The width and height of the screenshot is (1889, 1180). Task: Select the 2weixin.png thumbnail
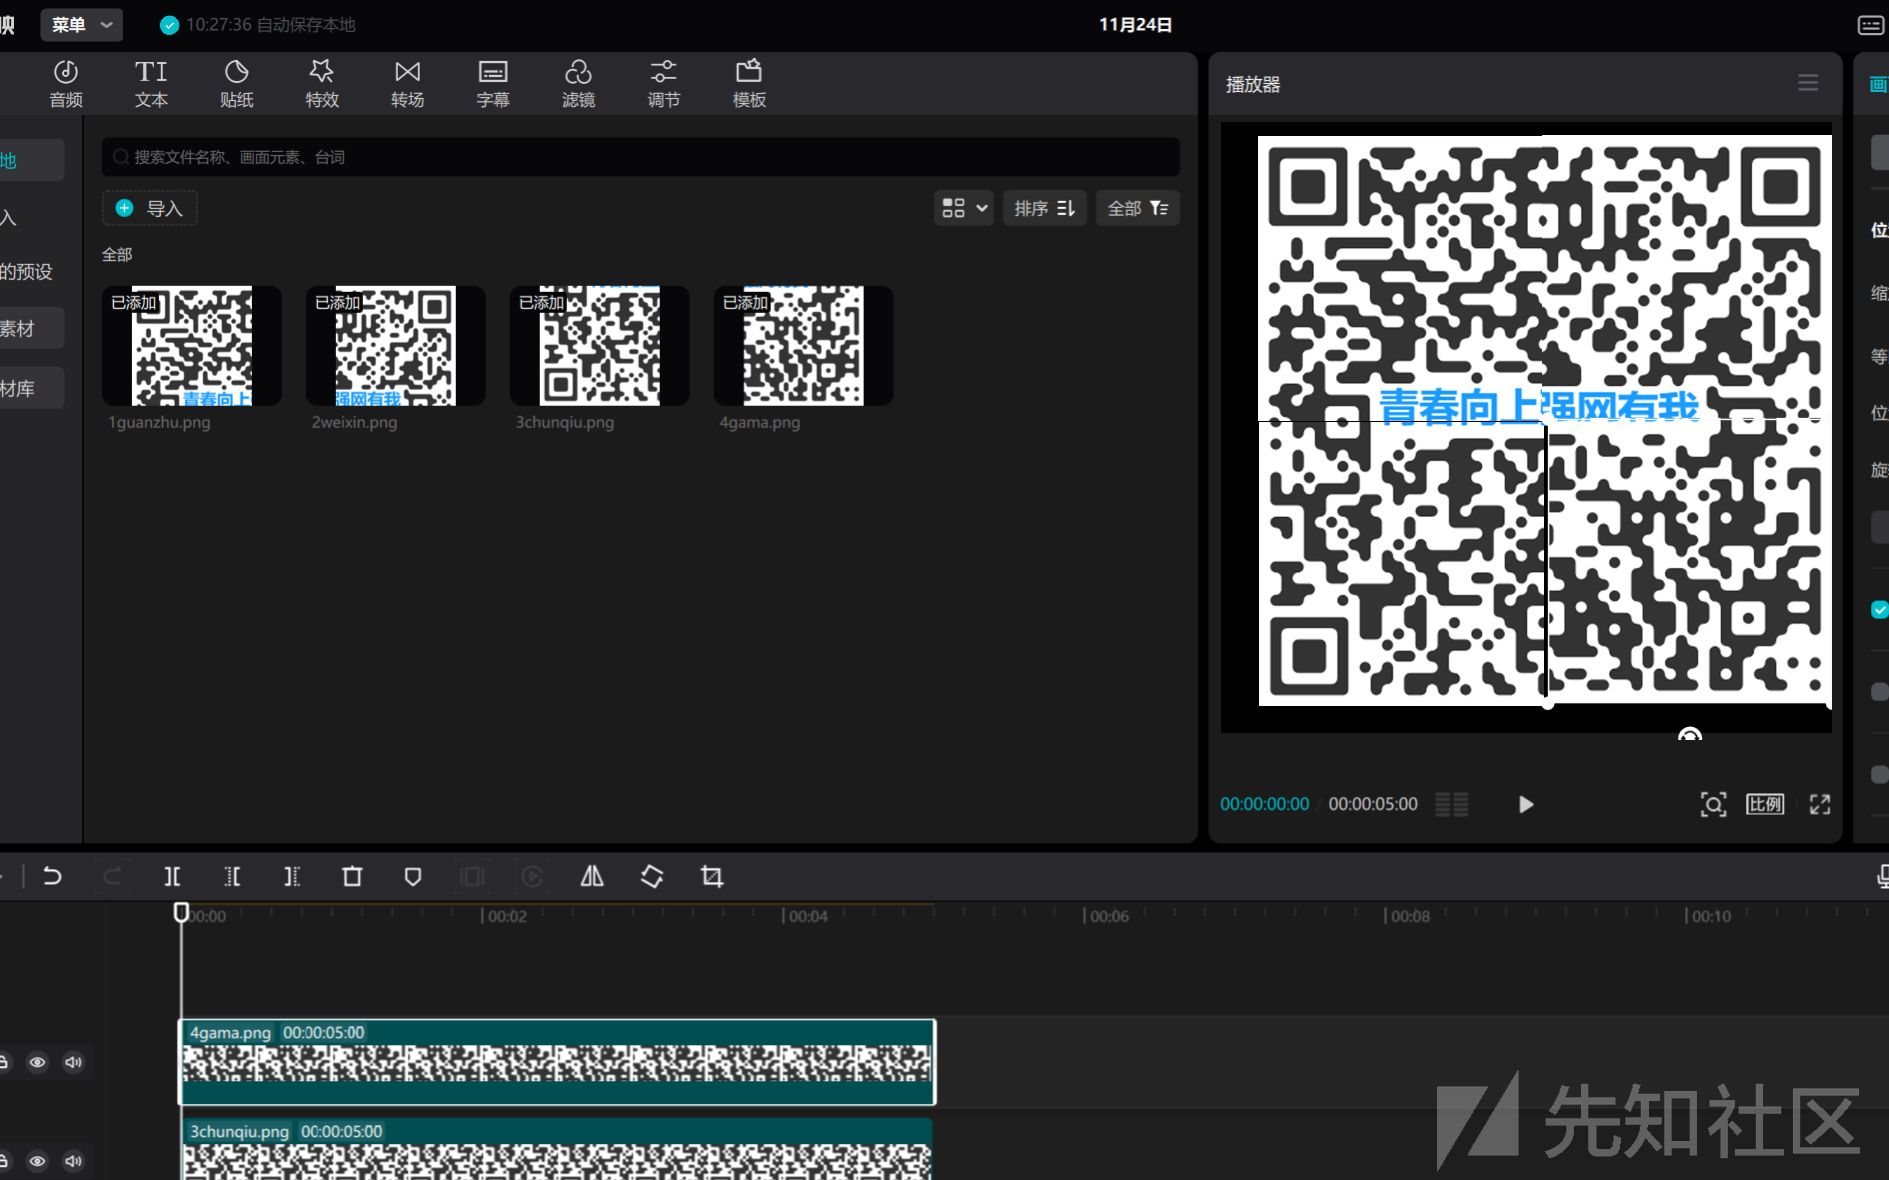pos(396,346)
